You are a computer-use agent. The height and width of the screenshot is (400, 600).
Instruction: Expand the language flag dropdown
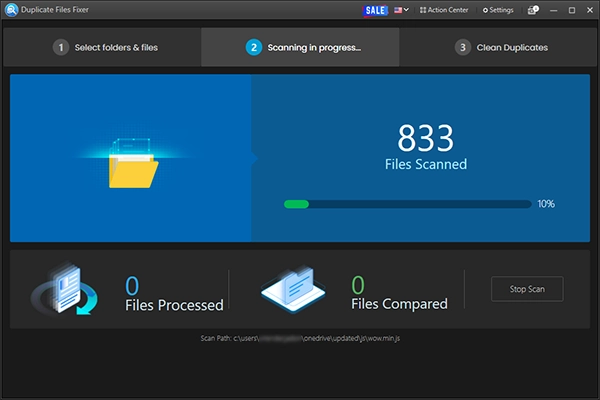click(x=401, y=10)
